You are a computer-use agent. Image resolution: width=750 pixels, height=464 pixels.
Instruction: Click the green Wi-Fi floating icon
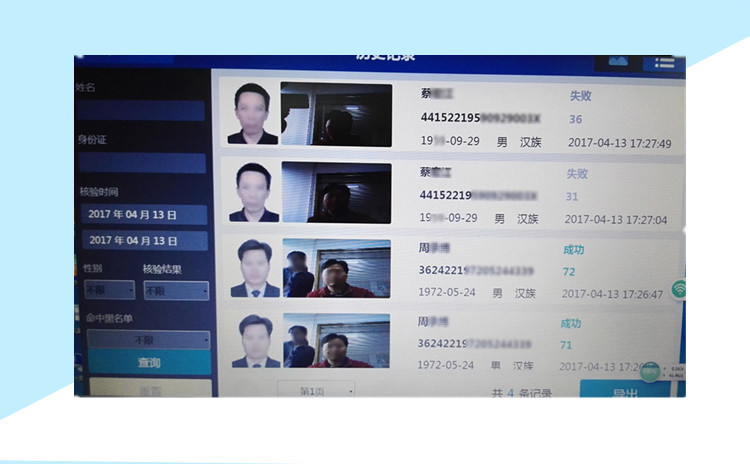click(678, 289)
